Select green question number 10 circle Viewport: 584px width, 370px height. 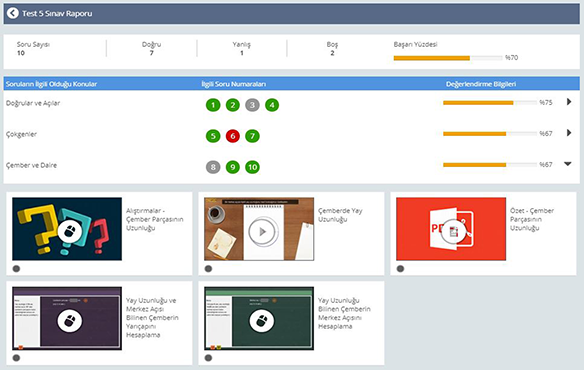coord(253,167)
